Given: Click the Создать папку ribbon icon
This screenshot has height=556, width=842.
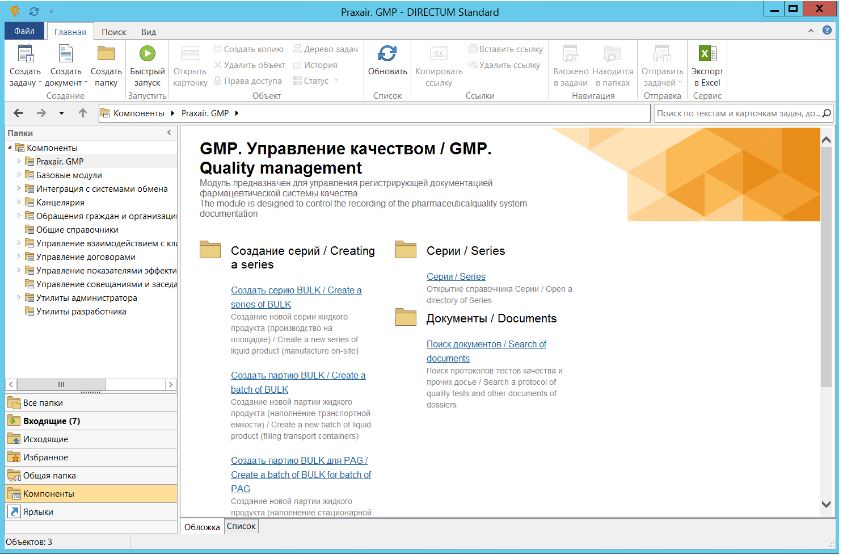Looking at the screenshot, I should (106, 53).
